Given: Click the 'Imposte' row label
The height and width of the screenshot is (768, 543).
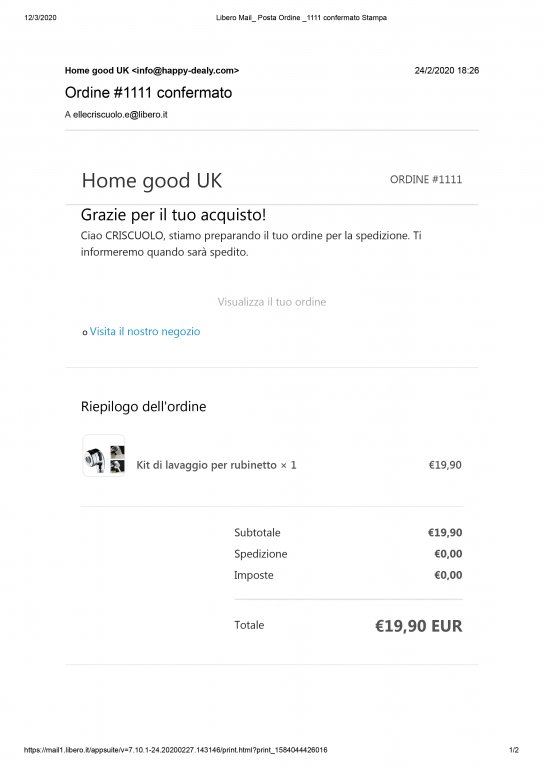Looking at the screenshot, I should (x=254, y=576).
